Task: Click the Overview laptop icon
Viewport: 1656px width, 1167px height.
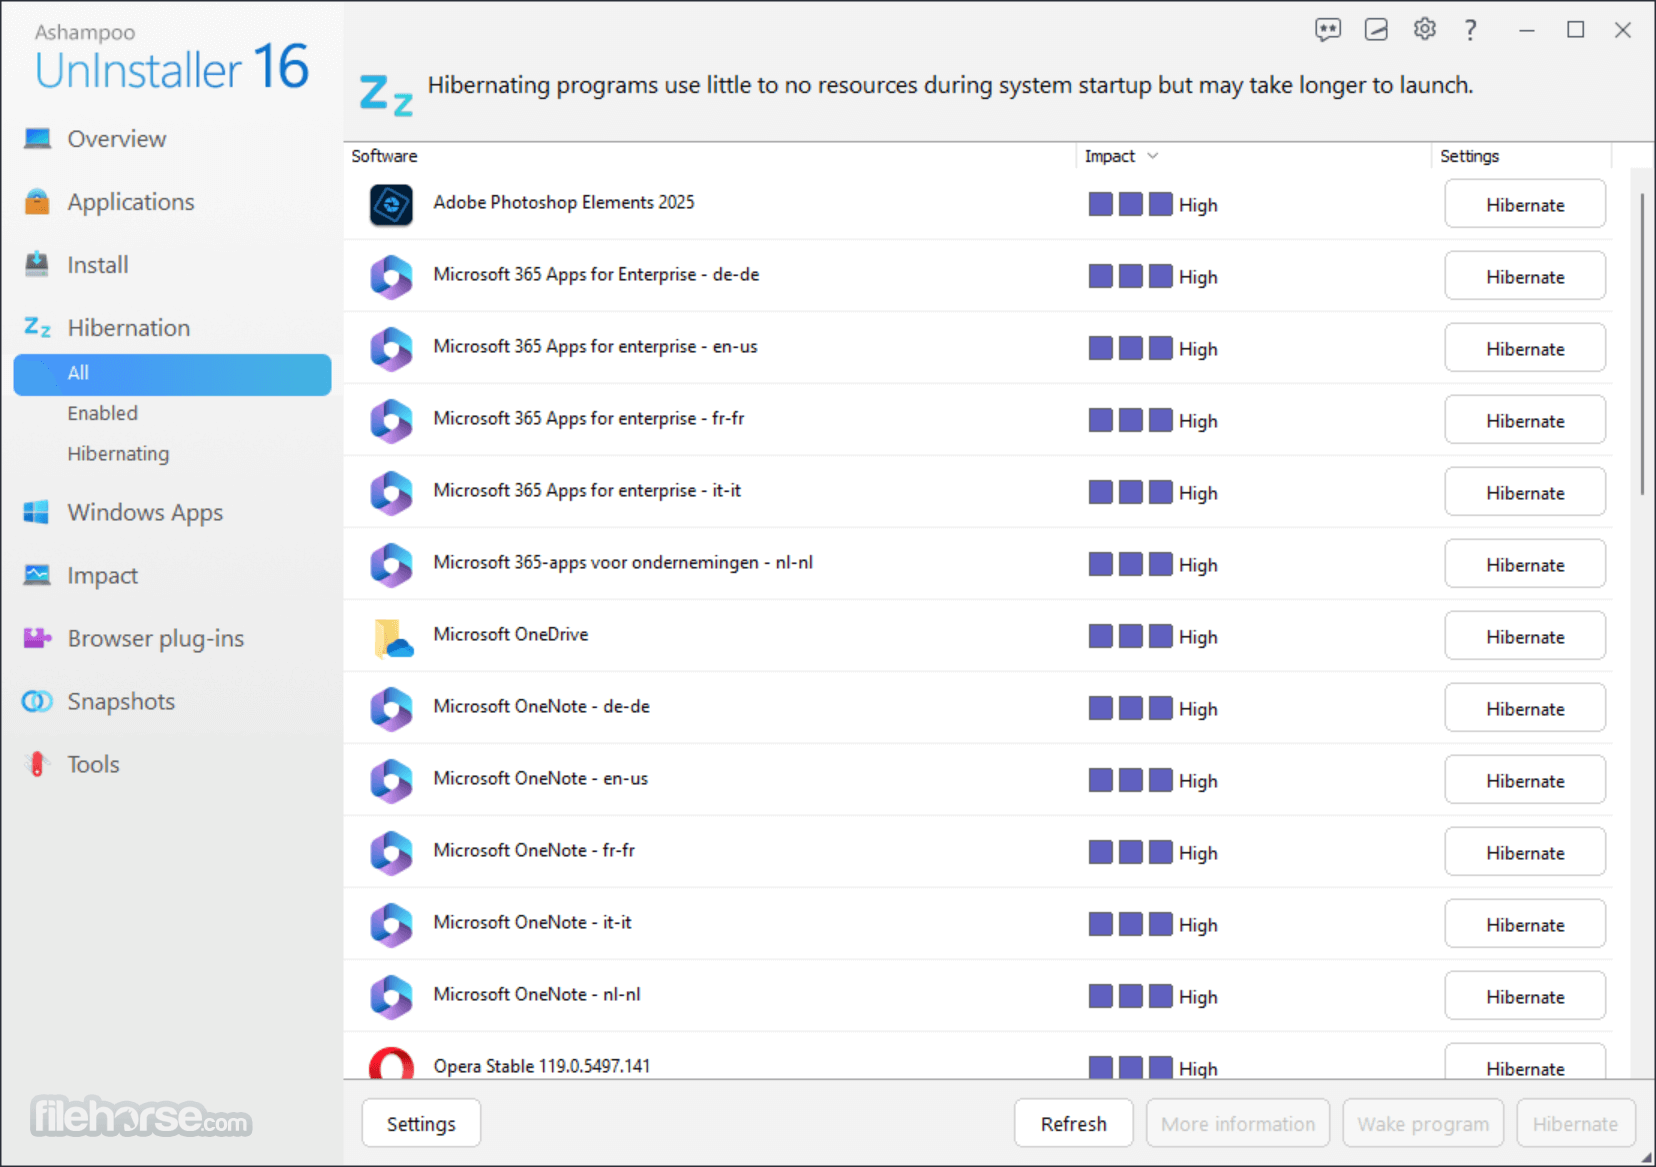Action: [x=37, y=139]
